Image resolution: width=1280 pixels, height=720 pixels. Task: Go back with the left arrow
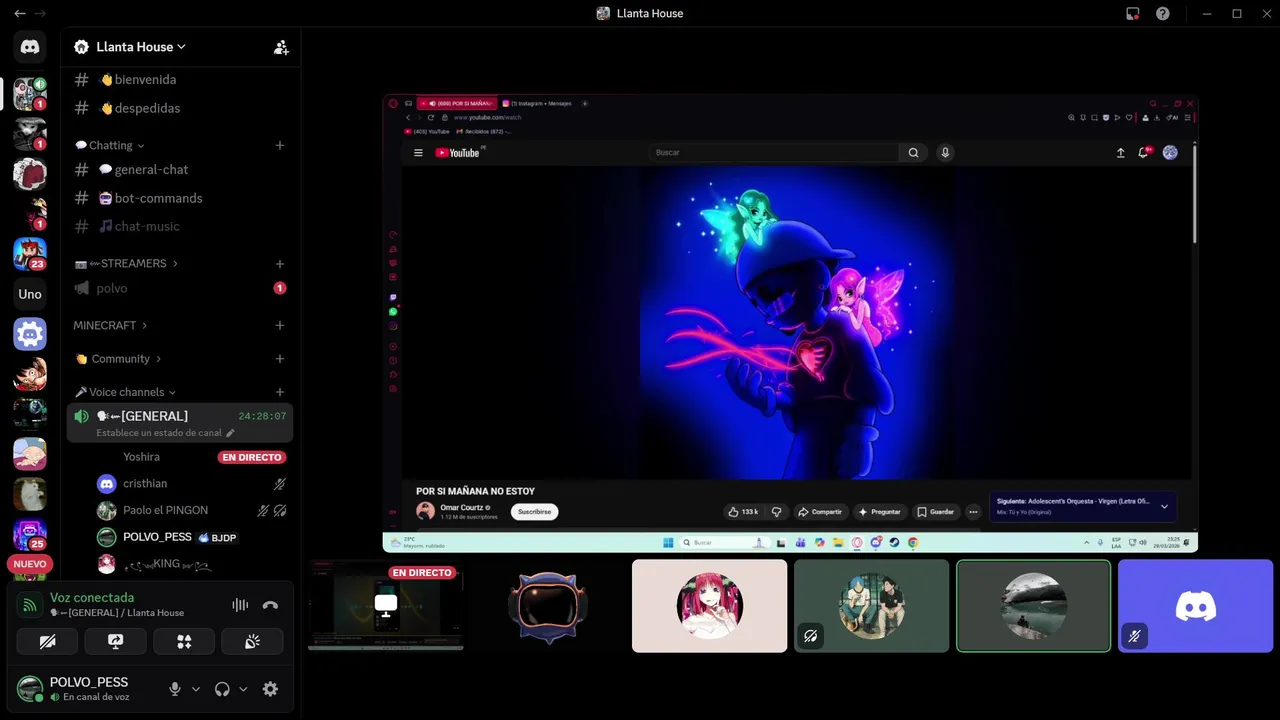pyautogui.click(x=19, y=13)
